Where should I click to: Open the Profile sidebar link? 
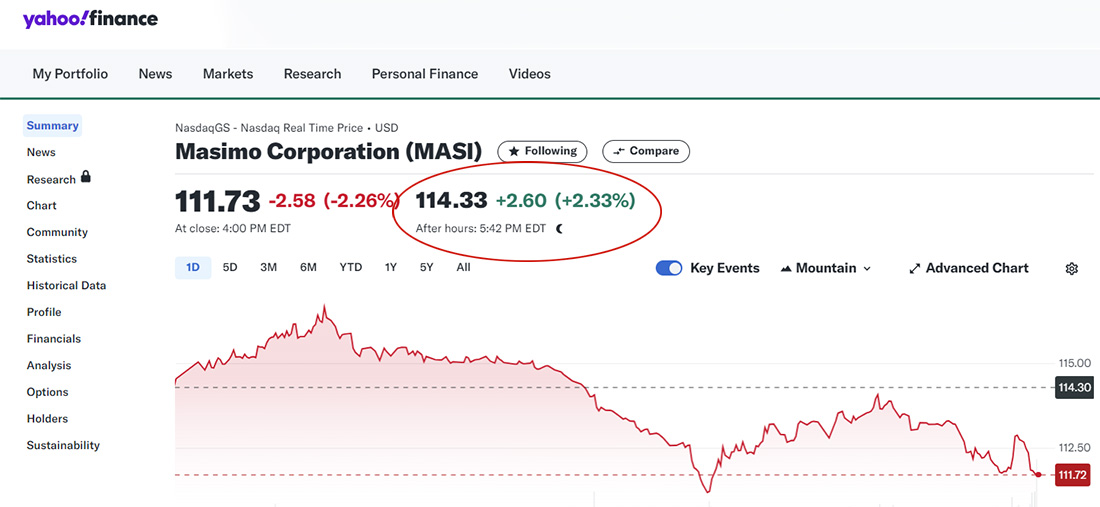(x=44, y=312)
